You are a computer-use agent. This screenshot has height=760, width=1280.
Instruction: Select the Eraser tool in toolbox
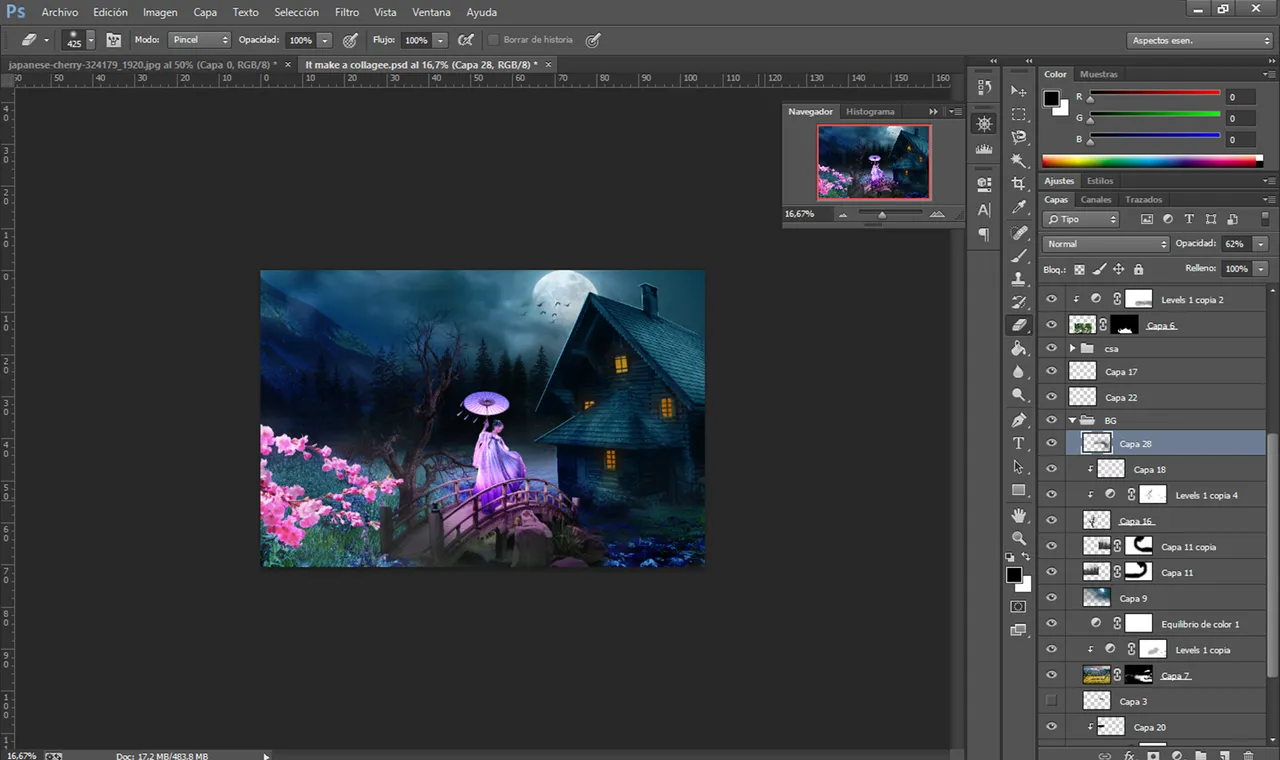1019,325
